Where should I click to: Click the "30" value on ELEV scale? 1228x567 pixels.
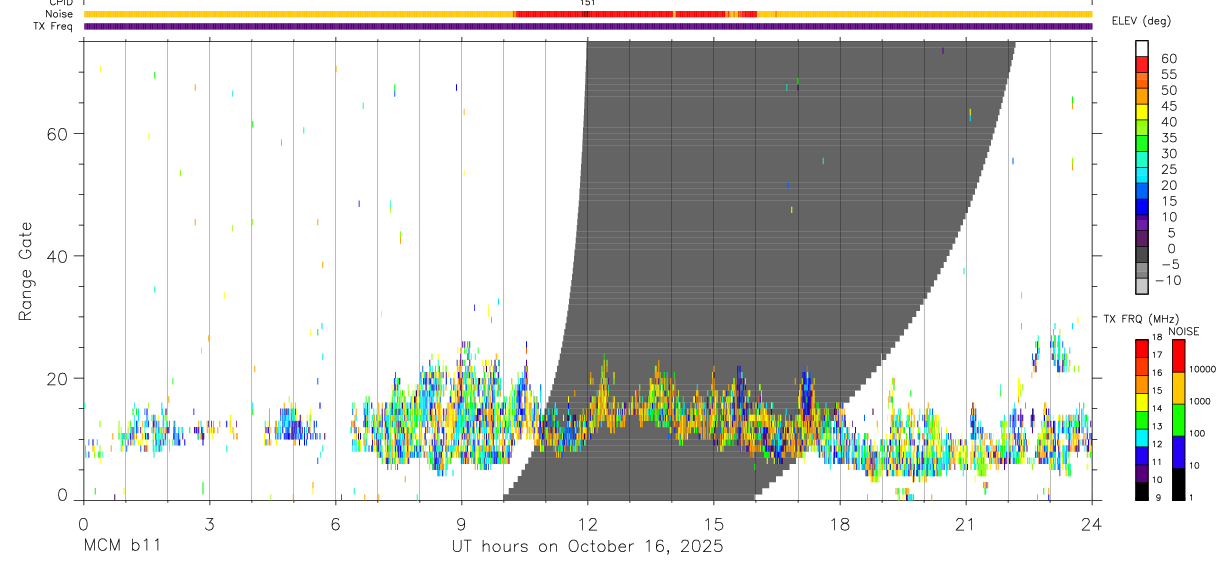coord(1169,154)
